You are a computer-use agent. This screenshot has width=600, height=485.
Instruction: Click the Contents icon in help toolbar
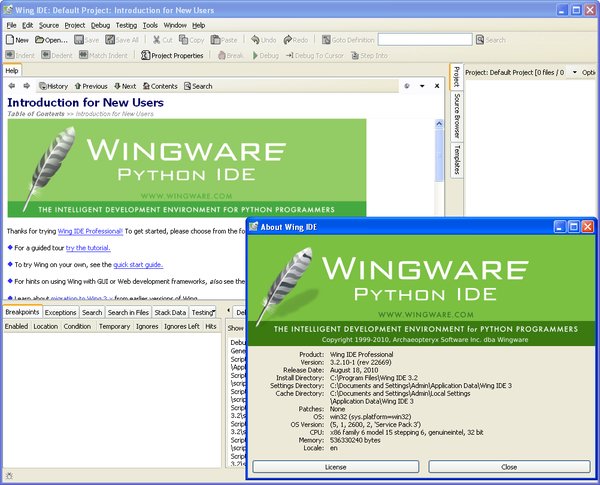[158, 86]
